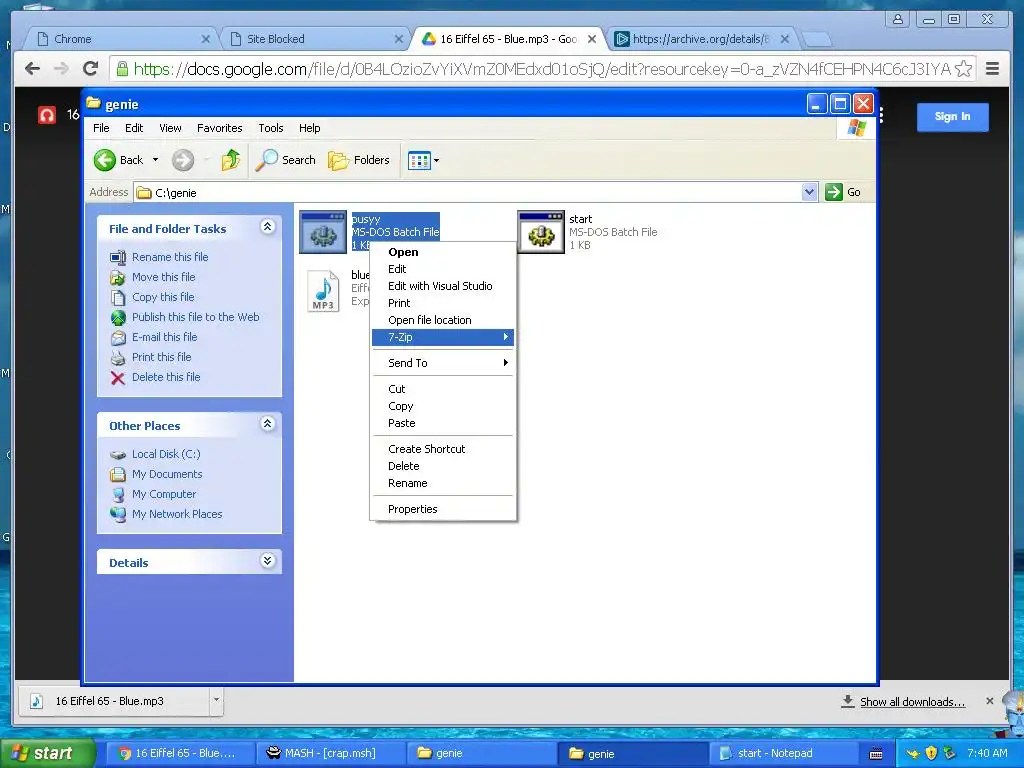Open the Views icon button
Viewport: 1024px width, 768px height.
[x=419, y=160]
